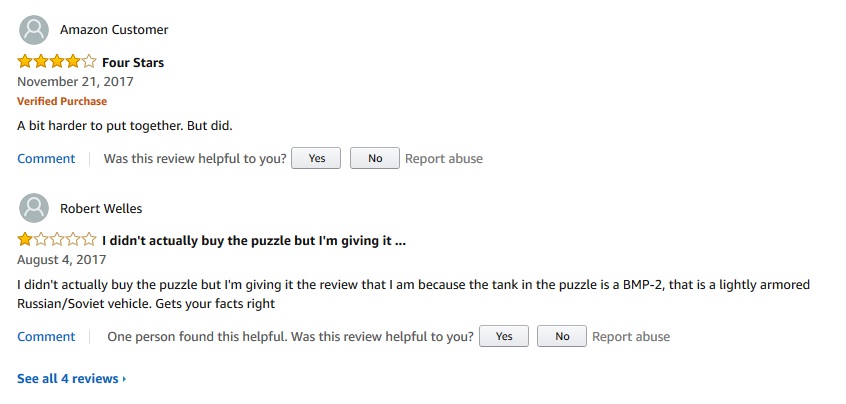846x404 pixels.
Task: Report abuse on the Four Stars review
Action: pyautogui.click(x=444, y=159)
